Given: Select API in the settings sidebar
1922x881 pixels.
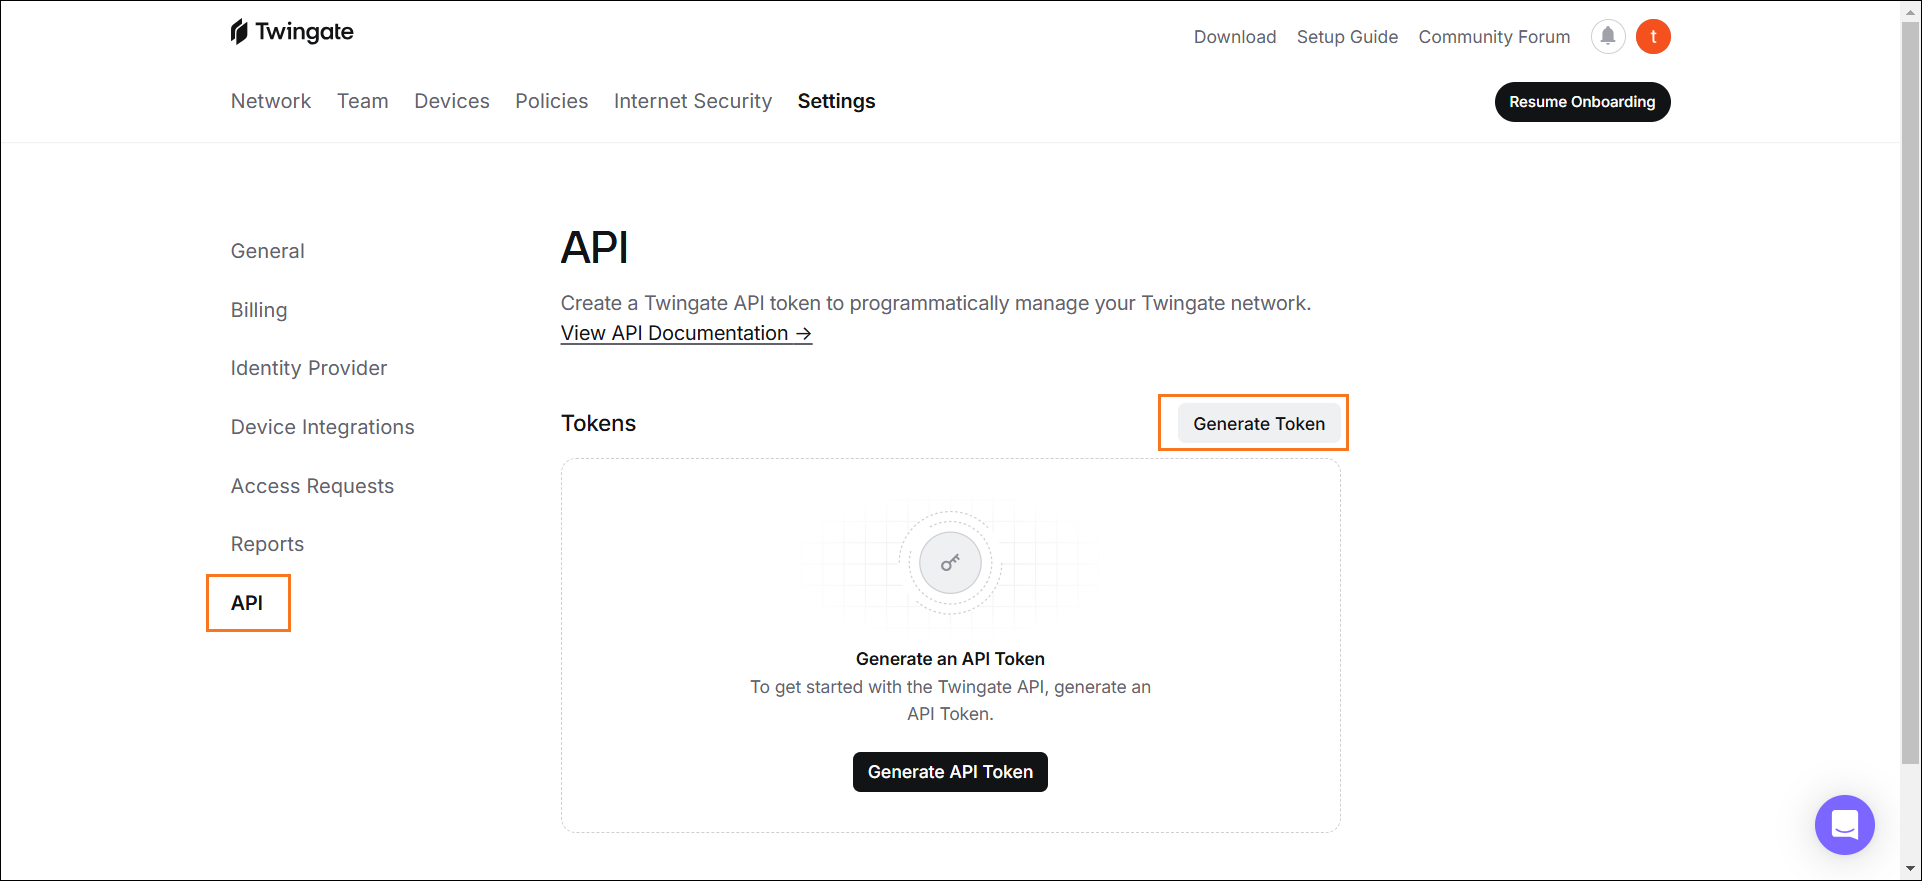Looking at the screenshot, I should [247, 603].
